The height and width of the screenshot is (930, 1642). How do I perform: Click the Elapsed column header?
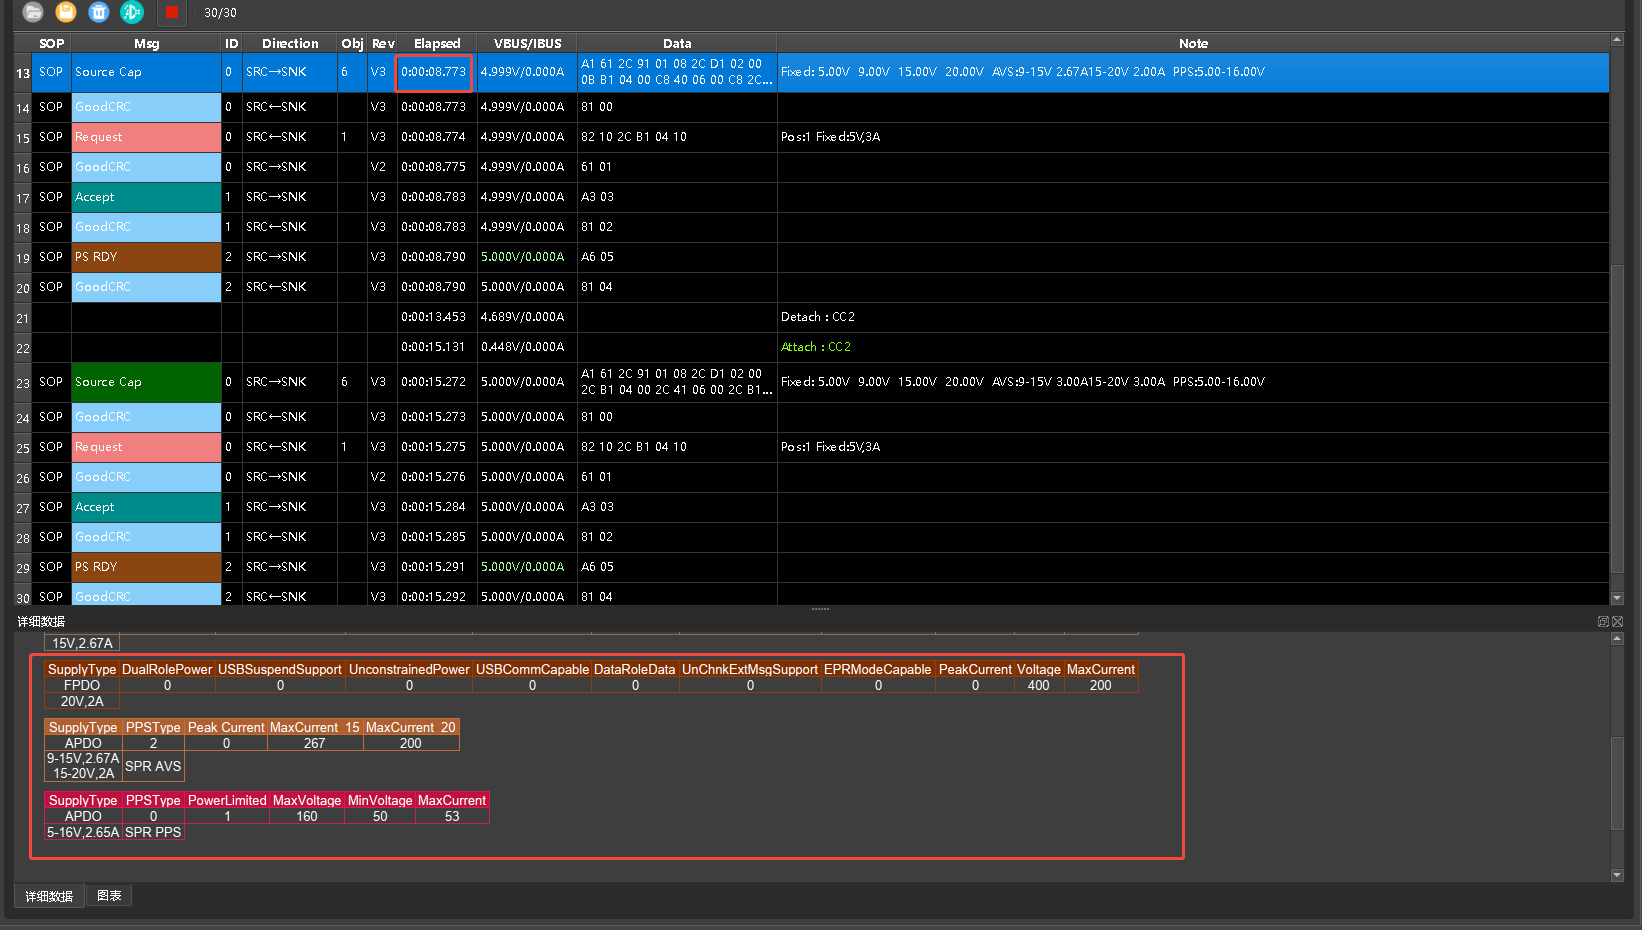pyautogui.click(x=437, y=43)
